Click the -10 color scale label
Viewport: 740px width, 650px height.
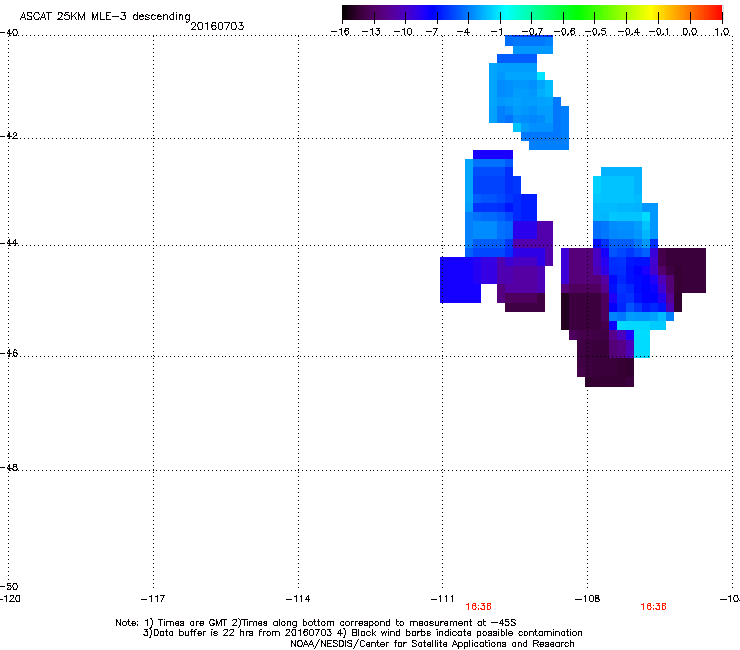point(403,32)
